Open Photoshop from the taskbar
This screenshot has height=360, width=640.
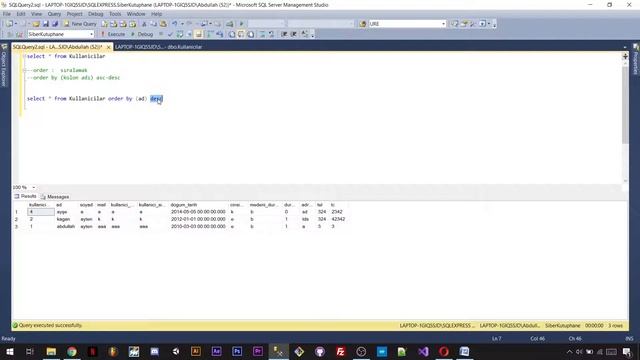(237, 351)
